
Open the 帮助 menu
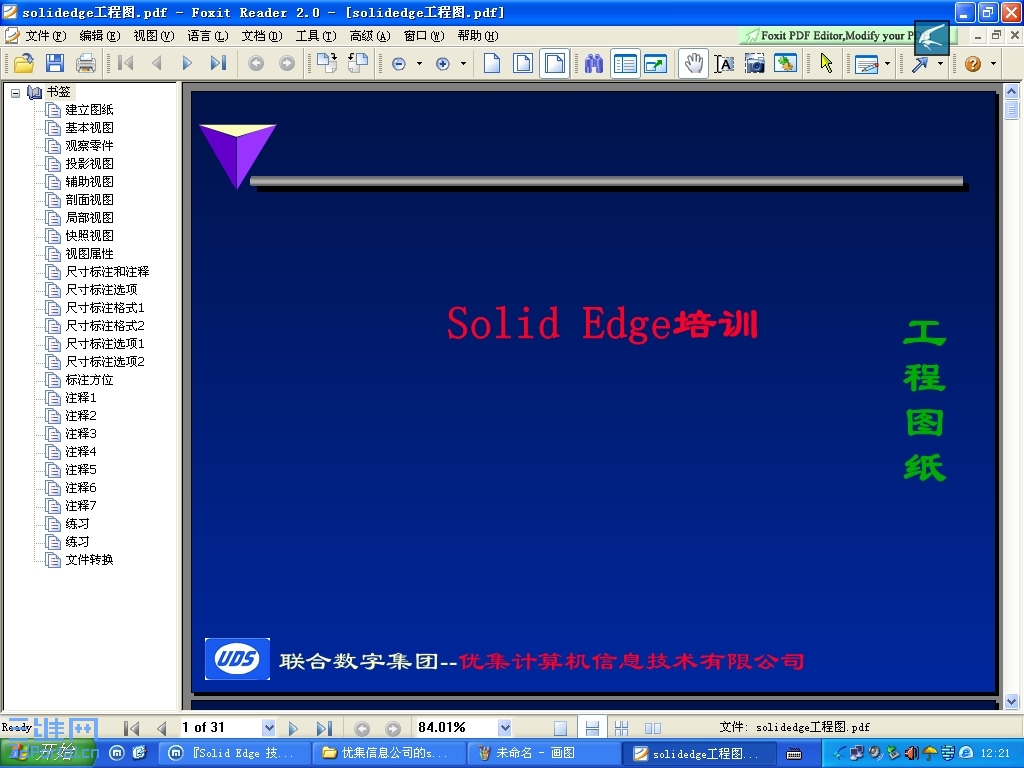click(x=477, y=36)
